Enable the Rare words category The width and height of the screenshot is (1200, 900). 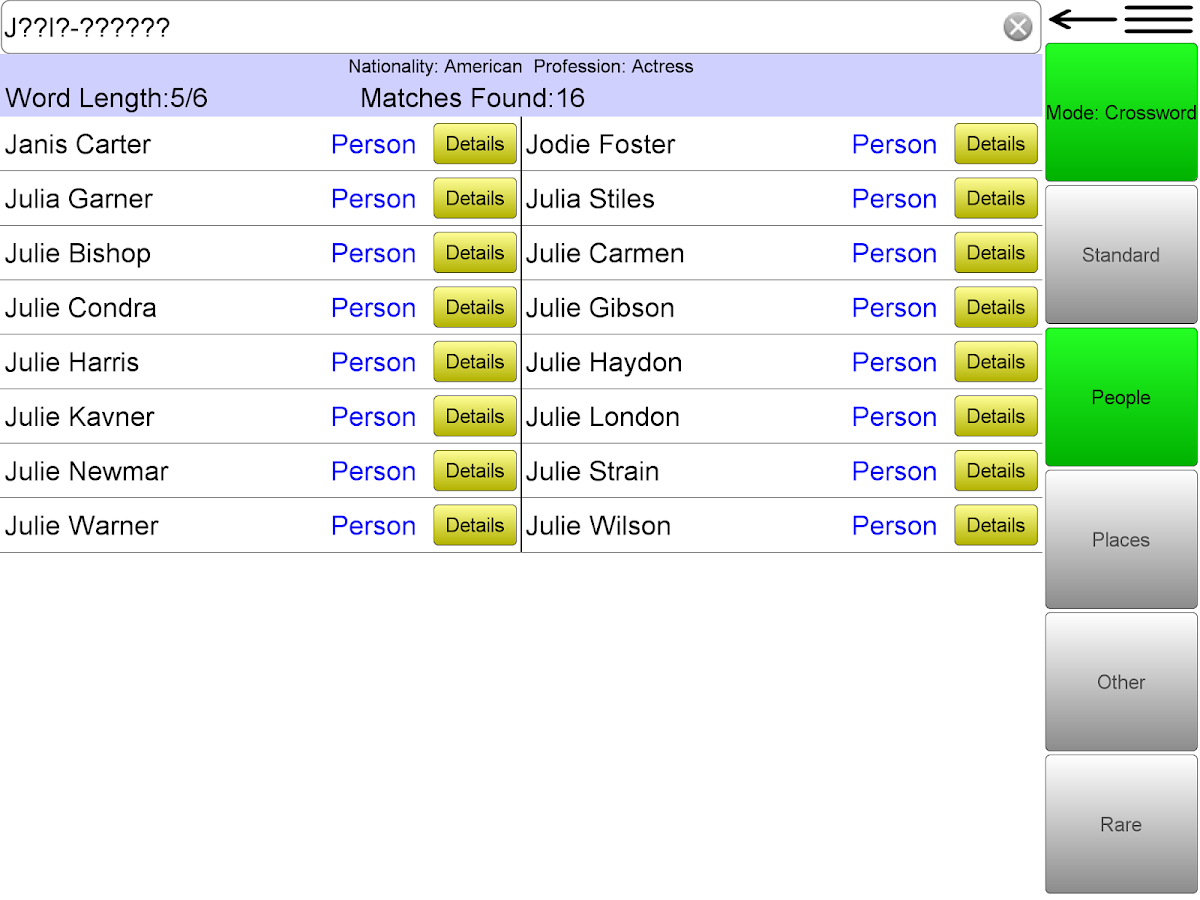pos(1121,824)
